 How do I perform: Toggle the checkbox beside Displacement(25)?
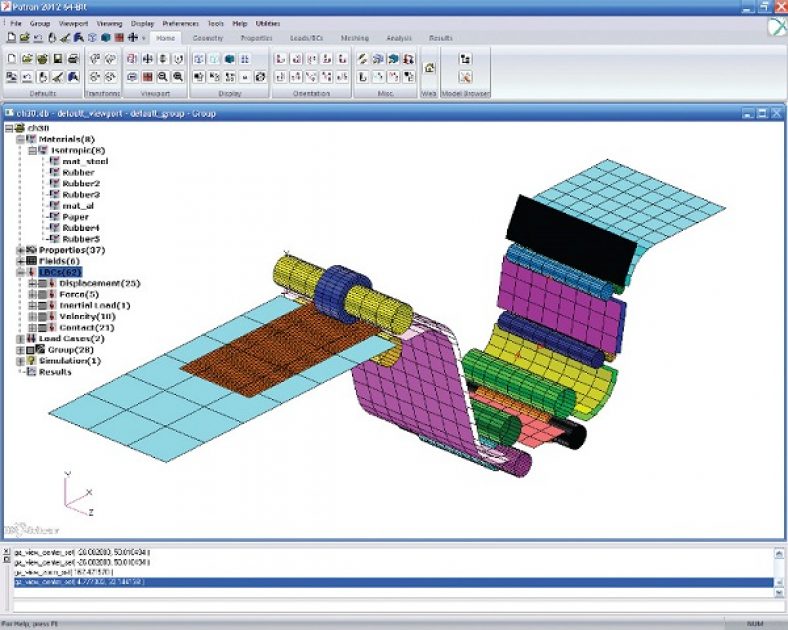(42, 283)
